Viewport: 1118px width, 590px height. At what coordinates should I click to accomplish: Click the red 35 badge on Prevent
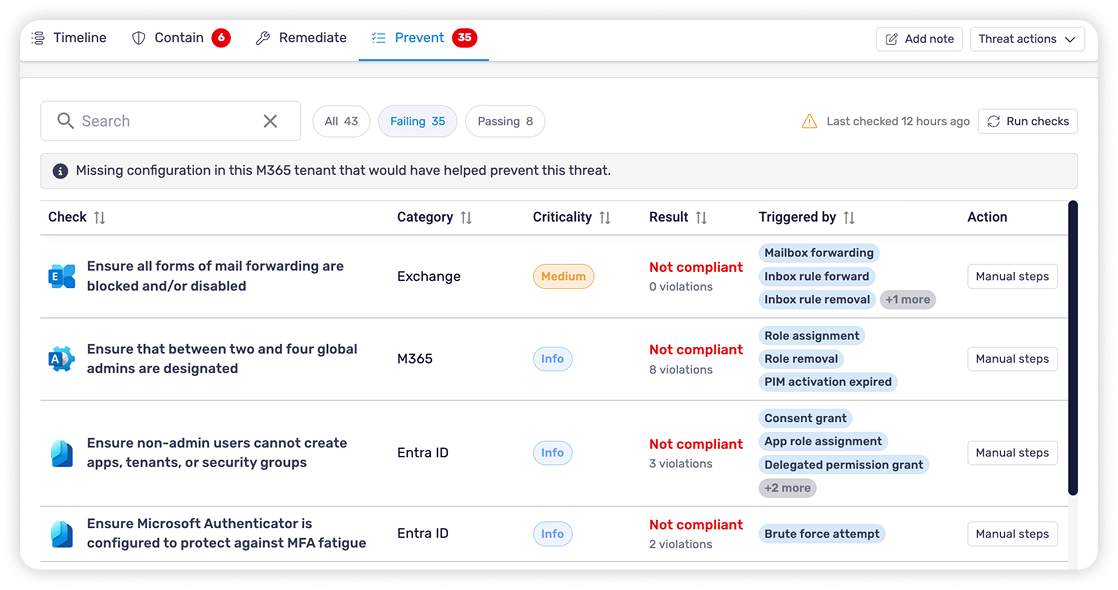pyautogui.click(x=464, y=38)
